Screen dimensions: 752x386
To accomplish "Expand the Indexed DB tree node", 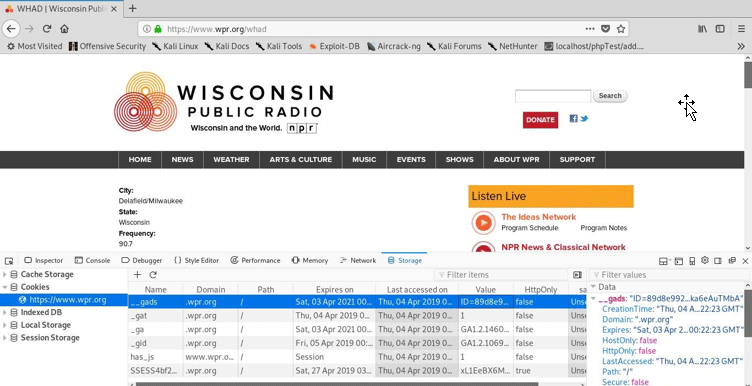I will (5, 312).
